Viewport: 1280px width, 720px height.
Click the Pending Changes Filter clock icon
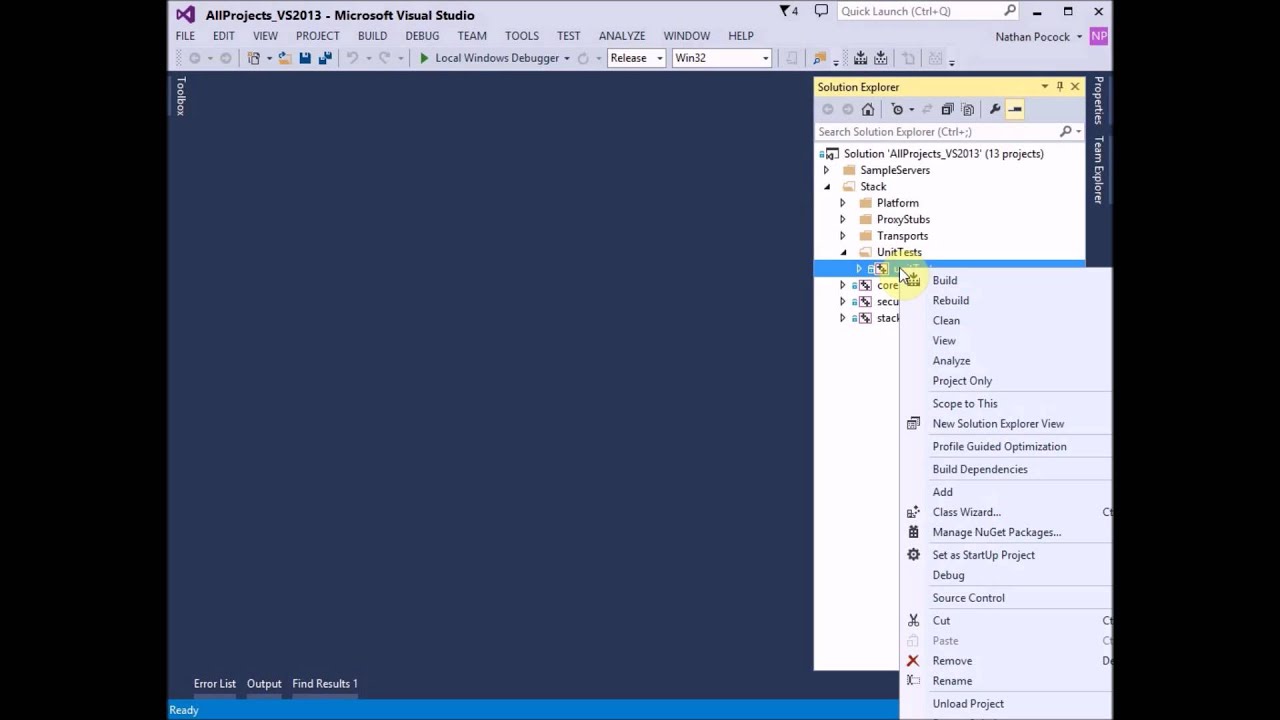click(897, 109)
